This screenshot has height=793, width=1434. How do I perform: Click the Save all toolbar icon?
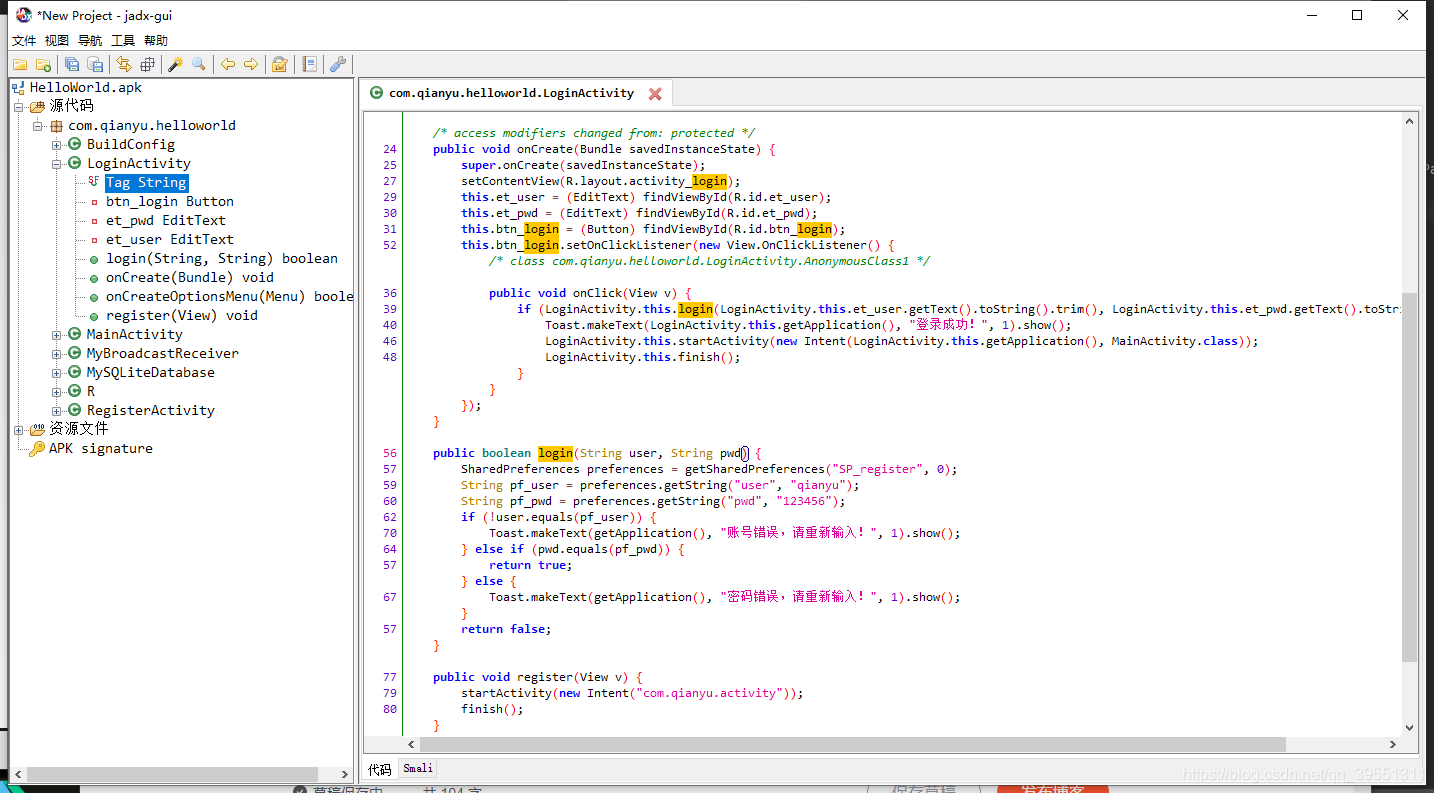point(72,65)
